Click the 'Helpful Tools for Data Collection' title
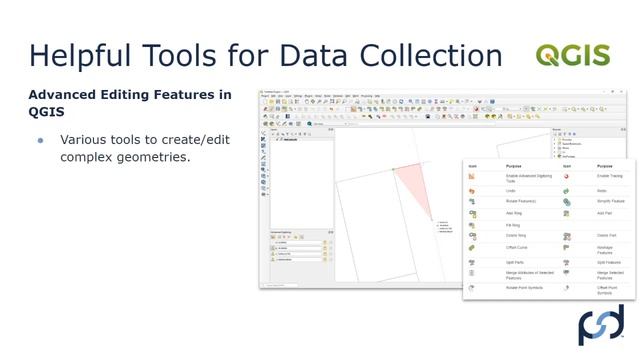 coord(266,56)
